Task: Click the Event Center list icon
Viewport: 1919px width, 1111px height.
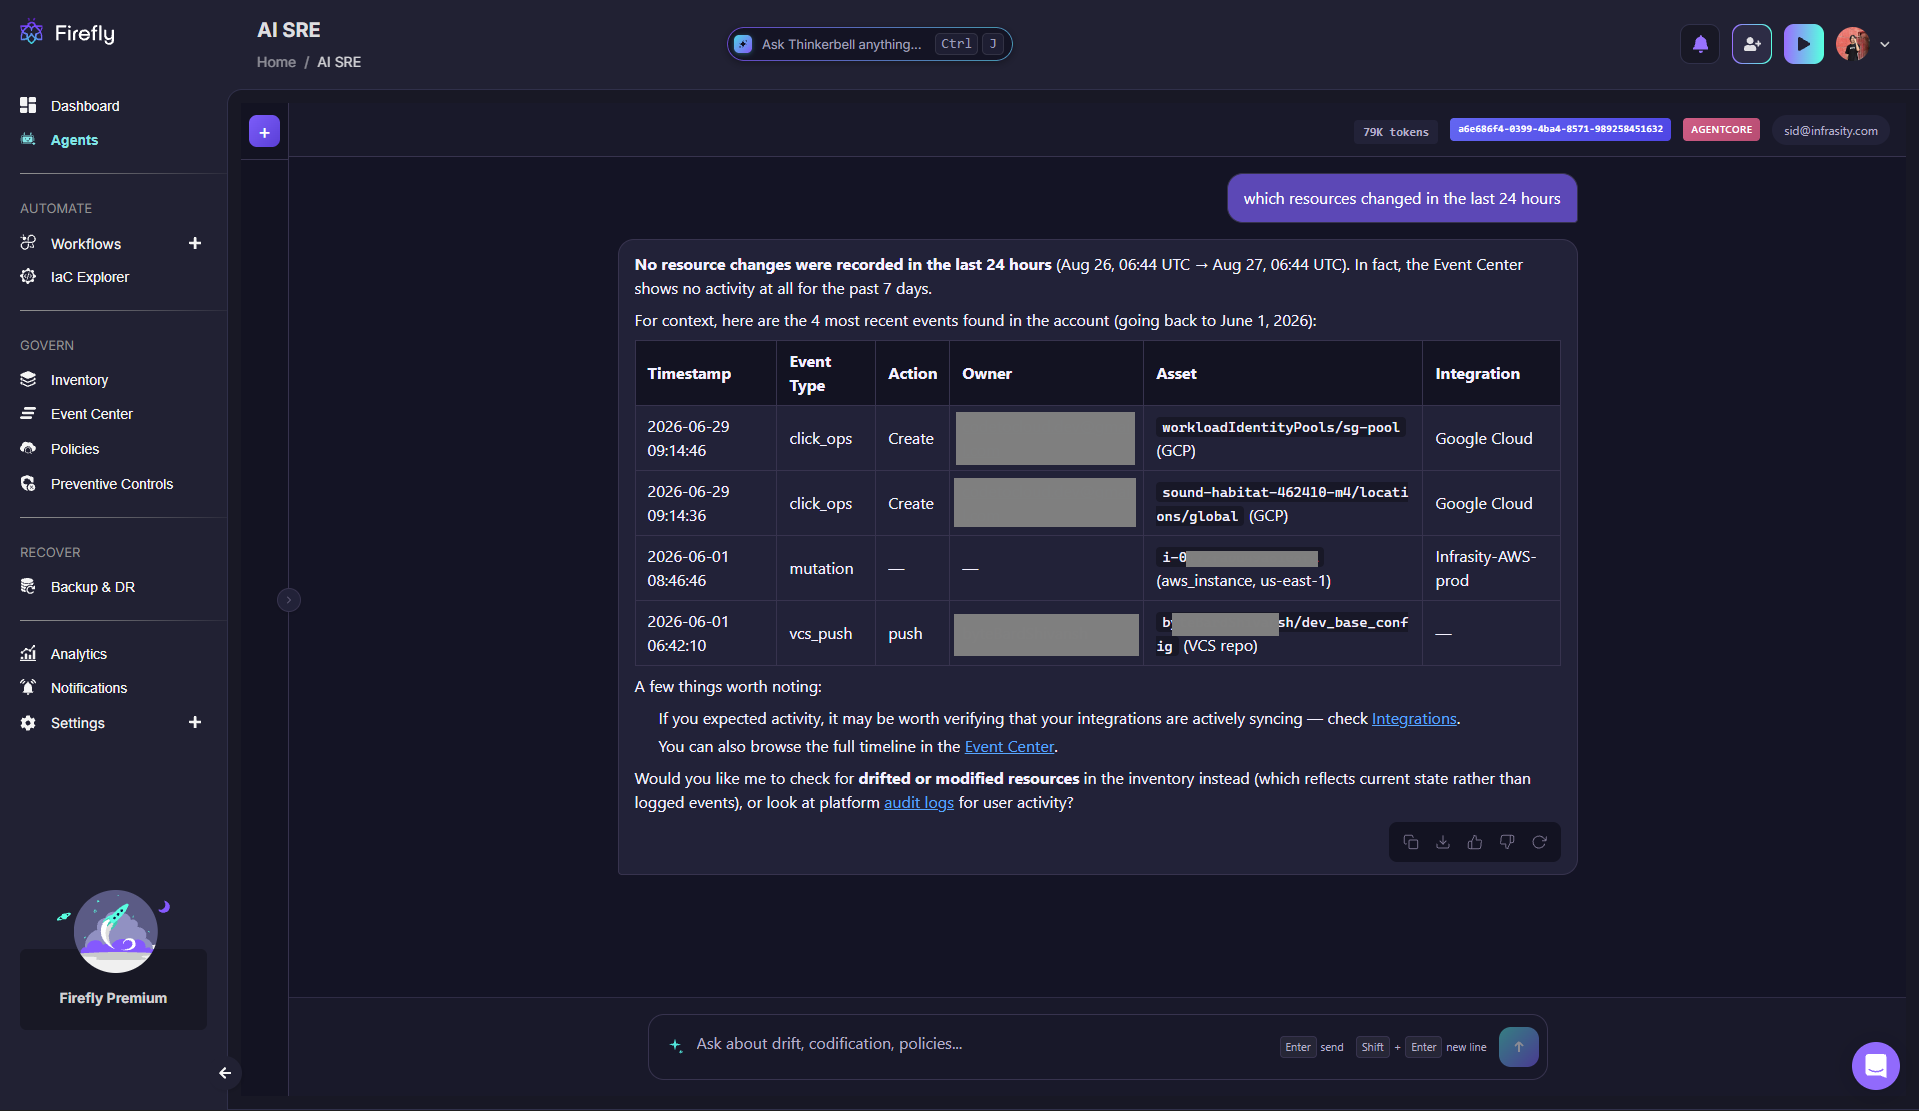Action: click(x=28, y=413)
